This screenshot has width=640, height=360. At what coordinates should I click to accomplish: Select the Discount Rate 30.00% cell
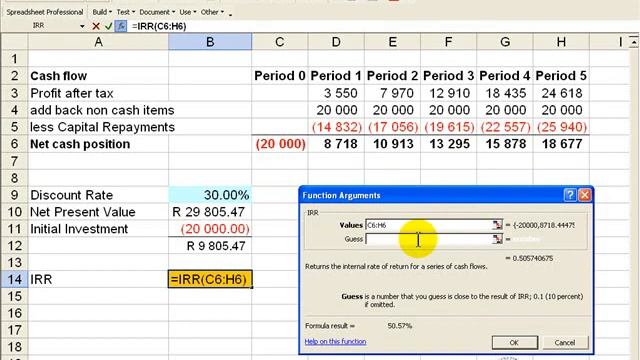(210, 195)
